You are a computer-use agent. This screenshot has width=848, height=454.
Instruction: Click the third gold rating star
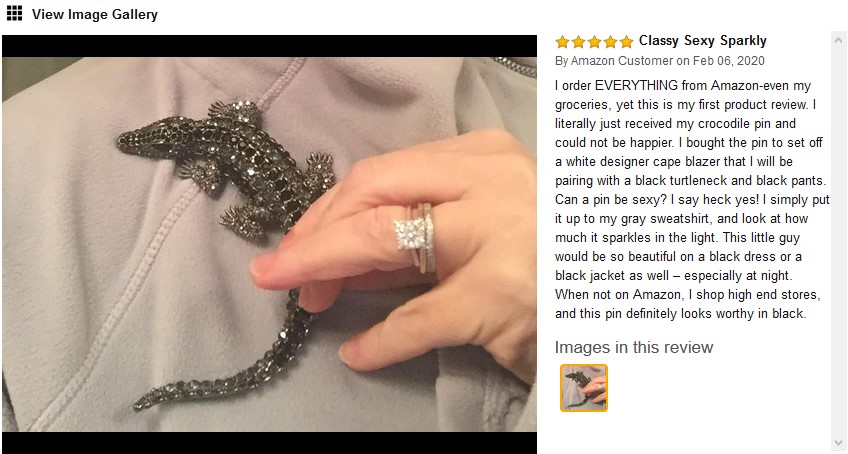tap(594, 42)
